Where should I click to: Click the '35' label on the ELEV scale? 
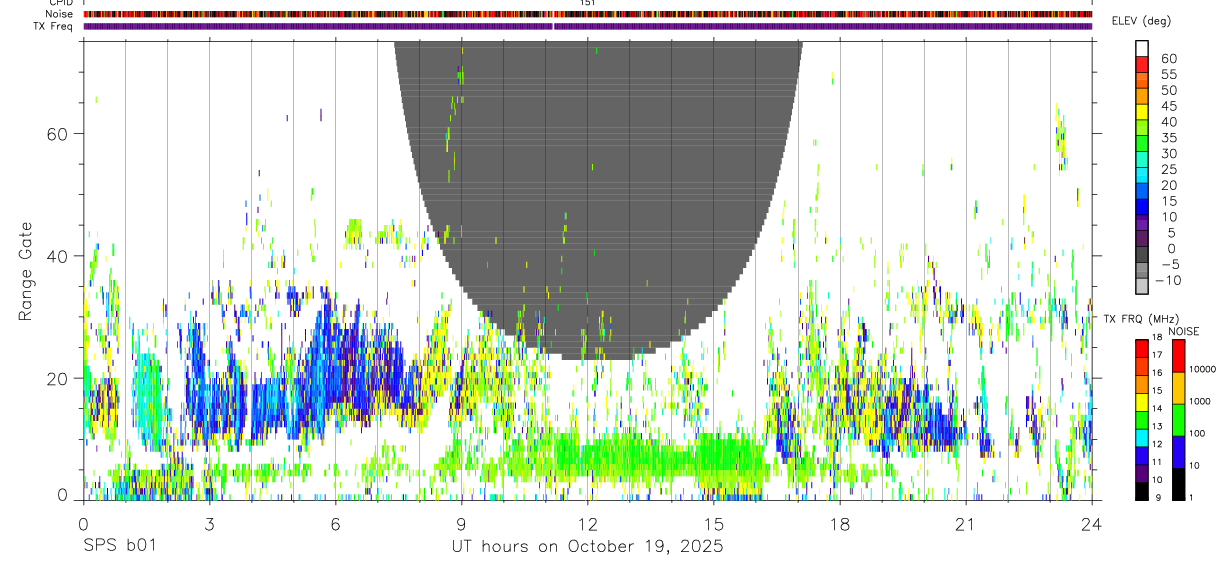(x=1168, y=138)
